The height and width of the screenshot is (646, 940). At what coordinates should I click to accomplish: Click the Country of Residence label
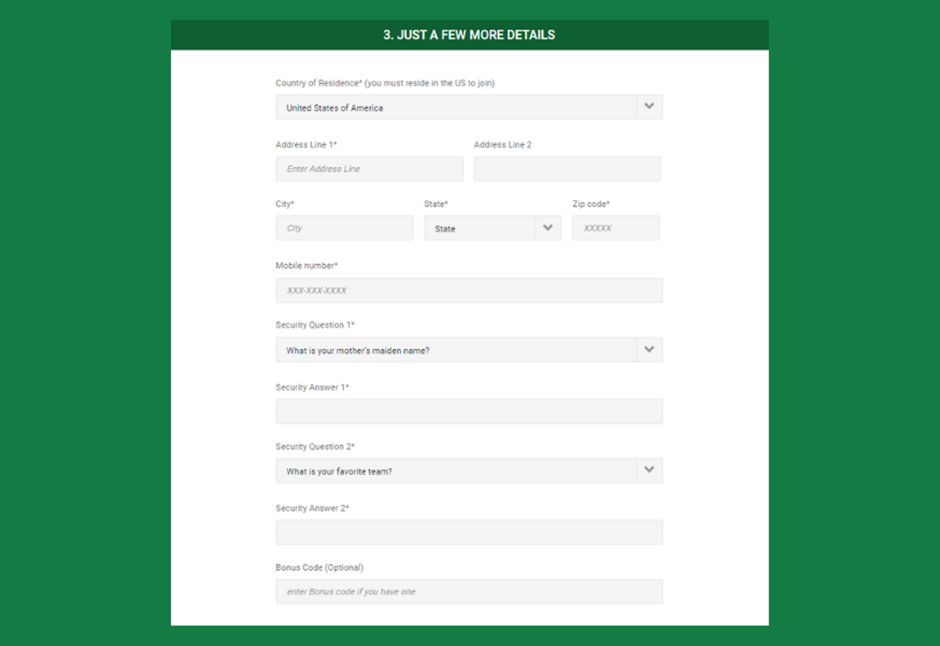point(384,83)
